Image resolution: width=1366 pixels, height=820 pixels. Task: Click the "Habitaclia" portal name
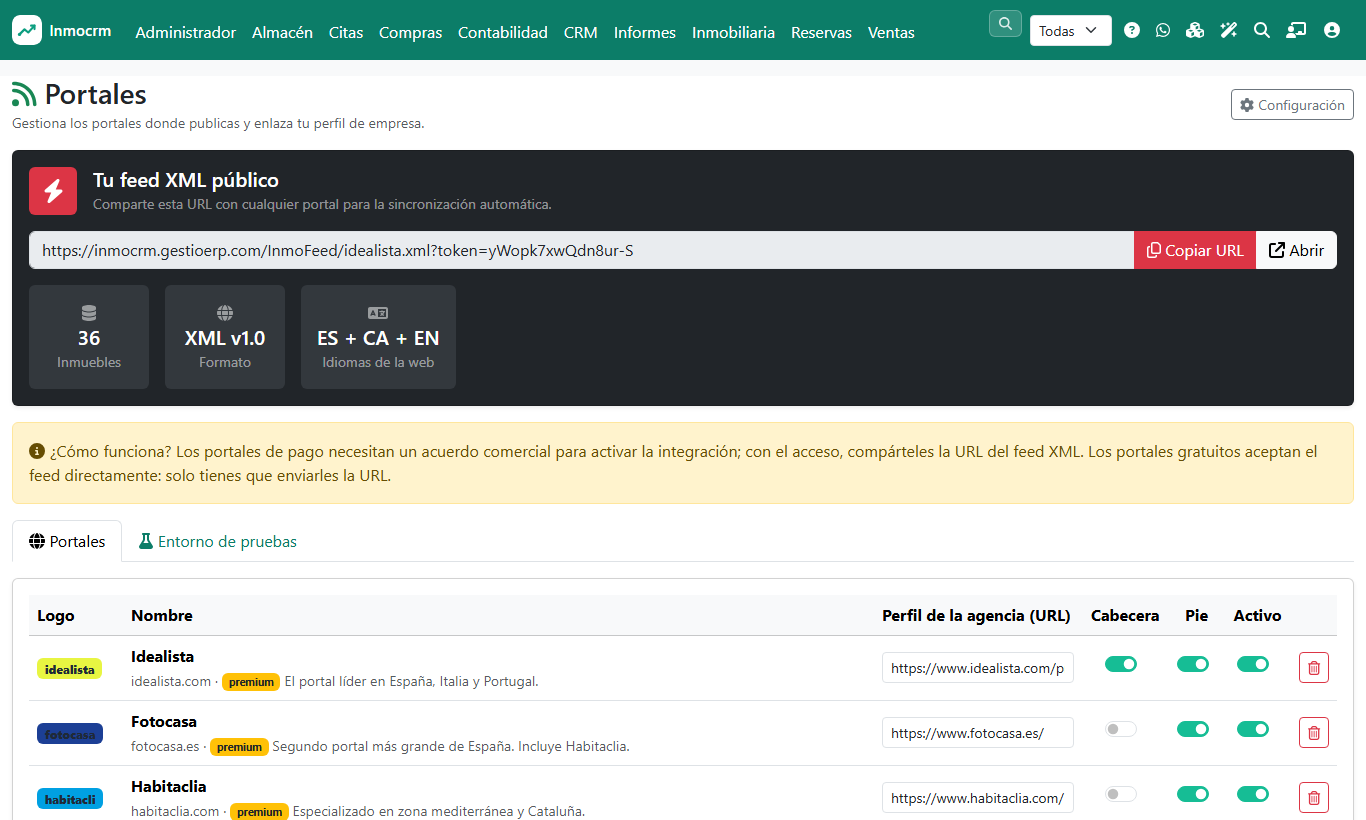pos(169,786)
